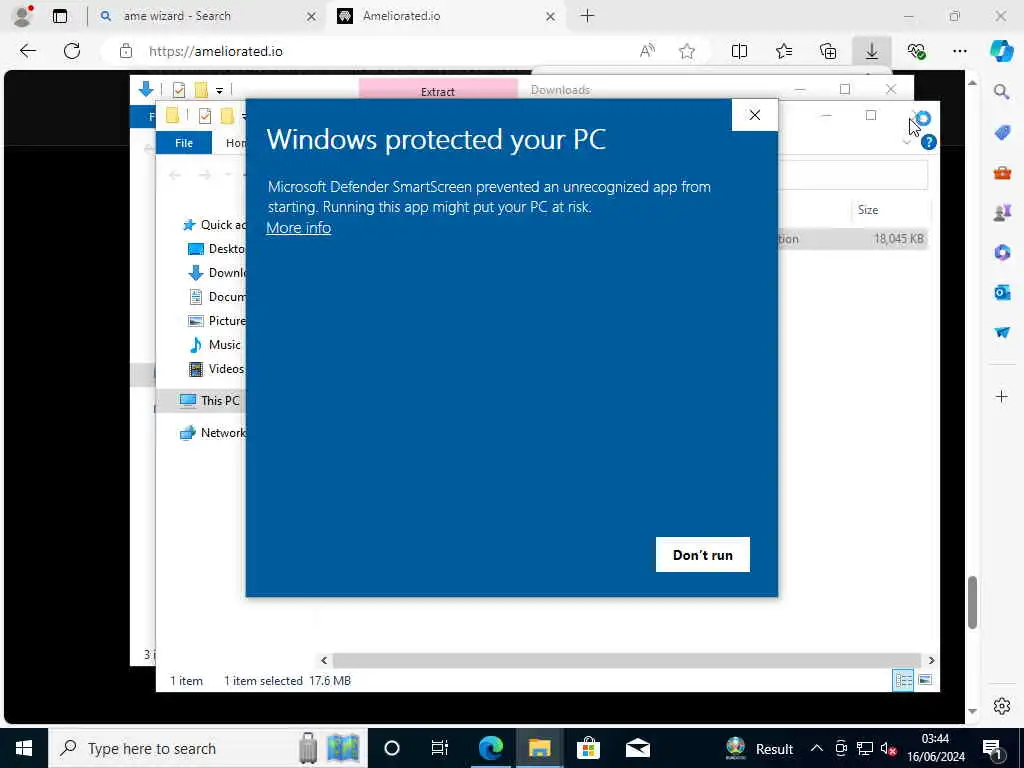1024x768 pixels.
Task: Open the Windows Start menu
Action: click(24, 748)
